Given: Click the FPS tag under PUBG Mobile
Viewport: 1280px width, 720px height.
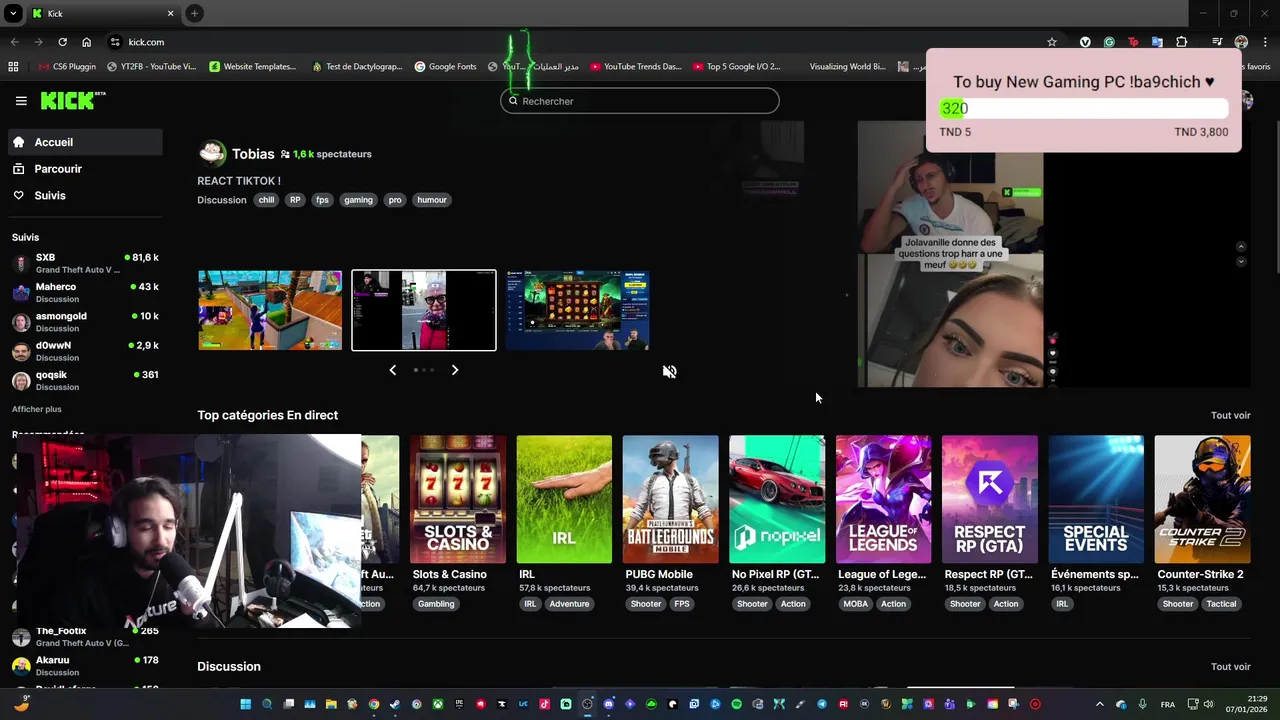Looking at the screenshot, I should pyautogui.click(x=682, y=604).
